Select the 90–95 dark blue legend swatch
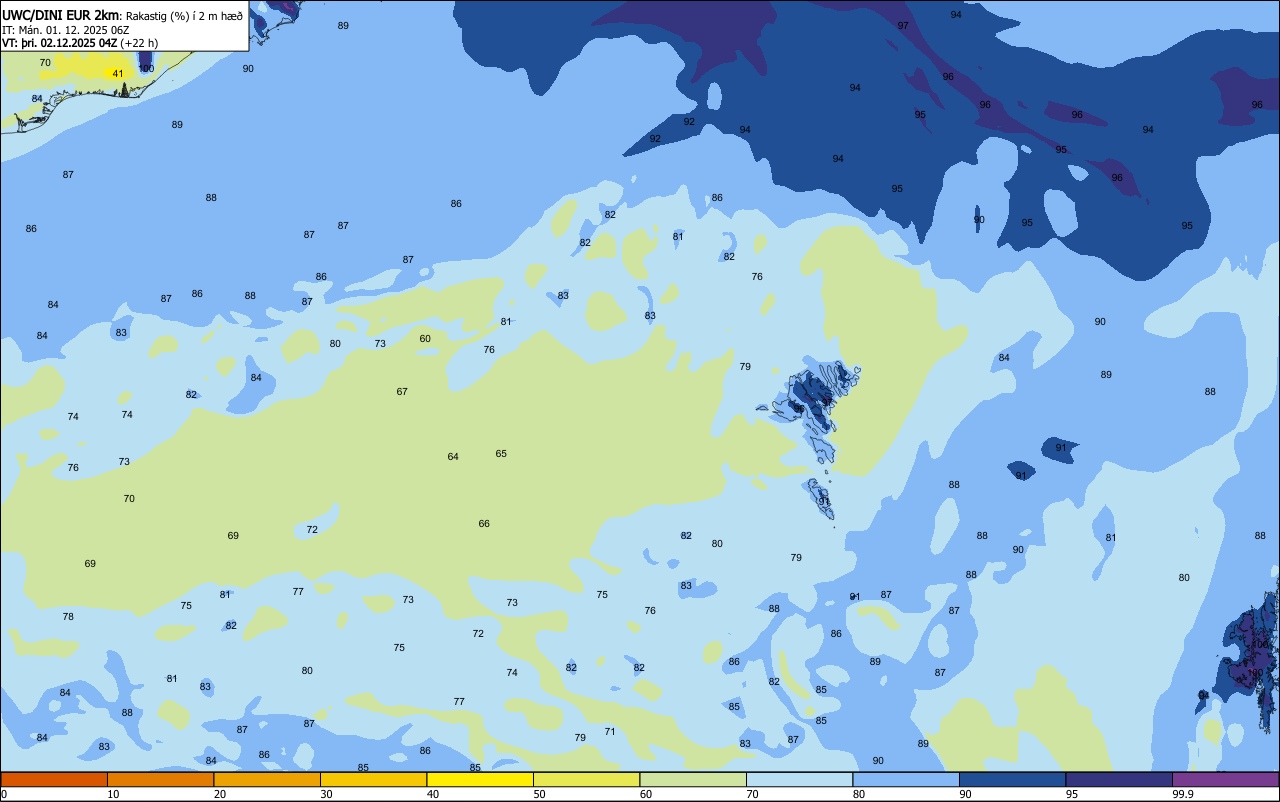Viewport: 1280px width, 802px height. [x=1012, y=779]
